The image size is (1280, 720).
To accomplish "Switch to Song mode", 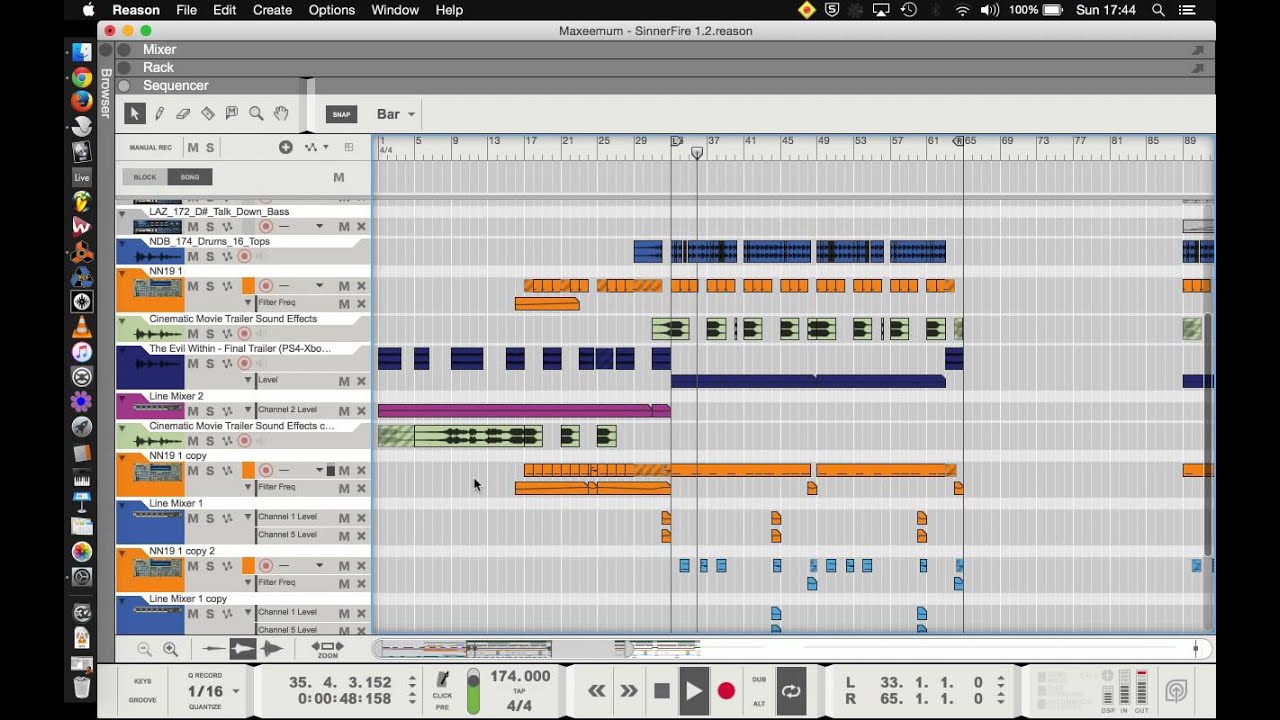I will (190, 177).
